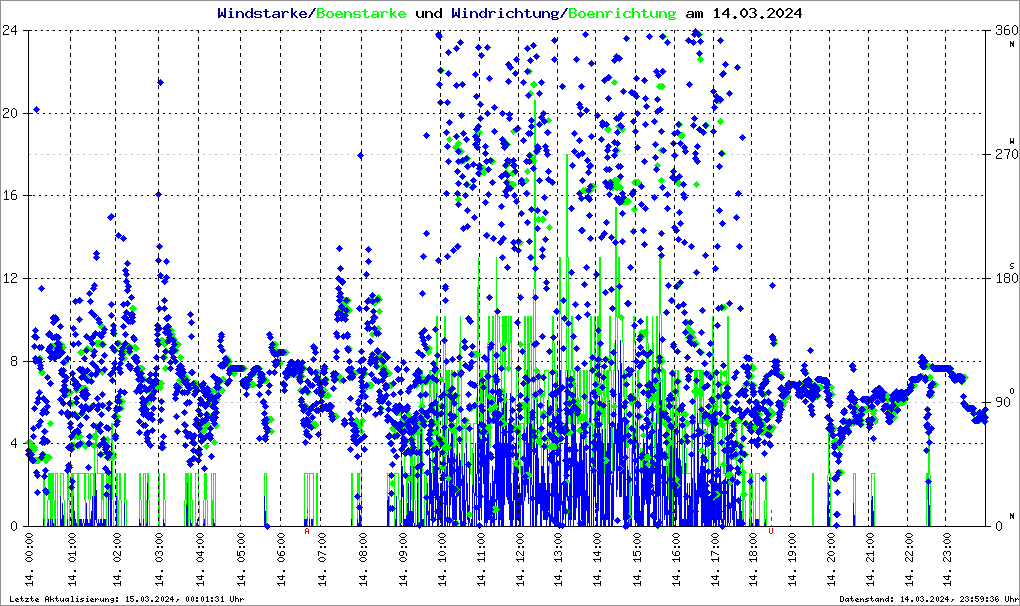1020x606 pixels.
Task: Click the 'W' compass letter above 270
Action: click(1012, 141)
